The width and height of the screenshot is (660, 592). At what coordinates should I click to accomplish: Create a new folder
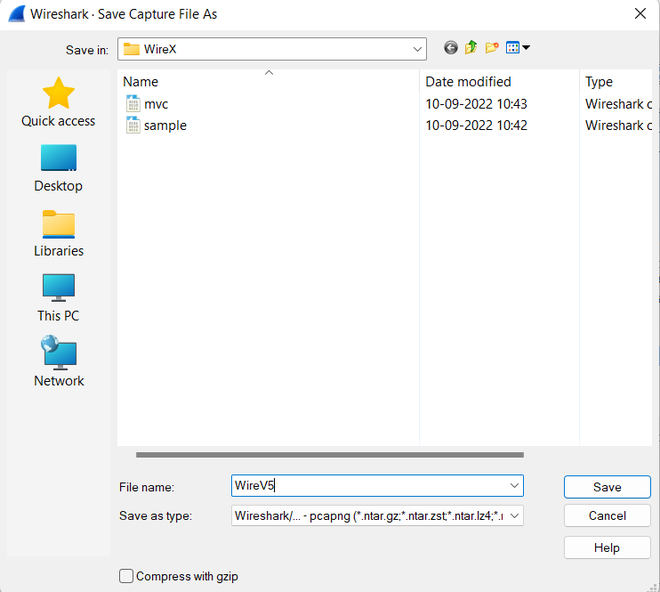click(x=492, y=48)
